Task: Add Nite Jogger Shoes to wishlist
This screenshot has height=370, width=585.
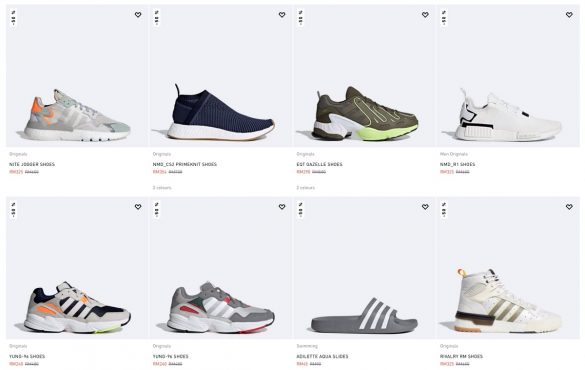Action: coord(138,15)
